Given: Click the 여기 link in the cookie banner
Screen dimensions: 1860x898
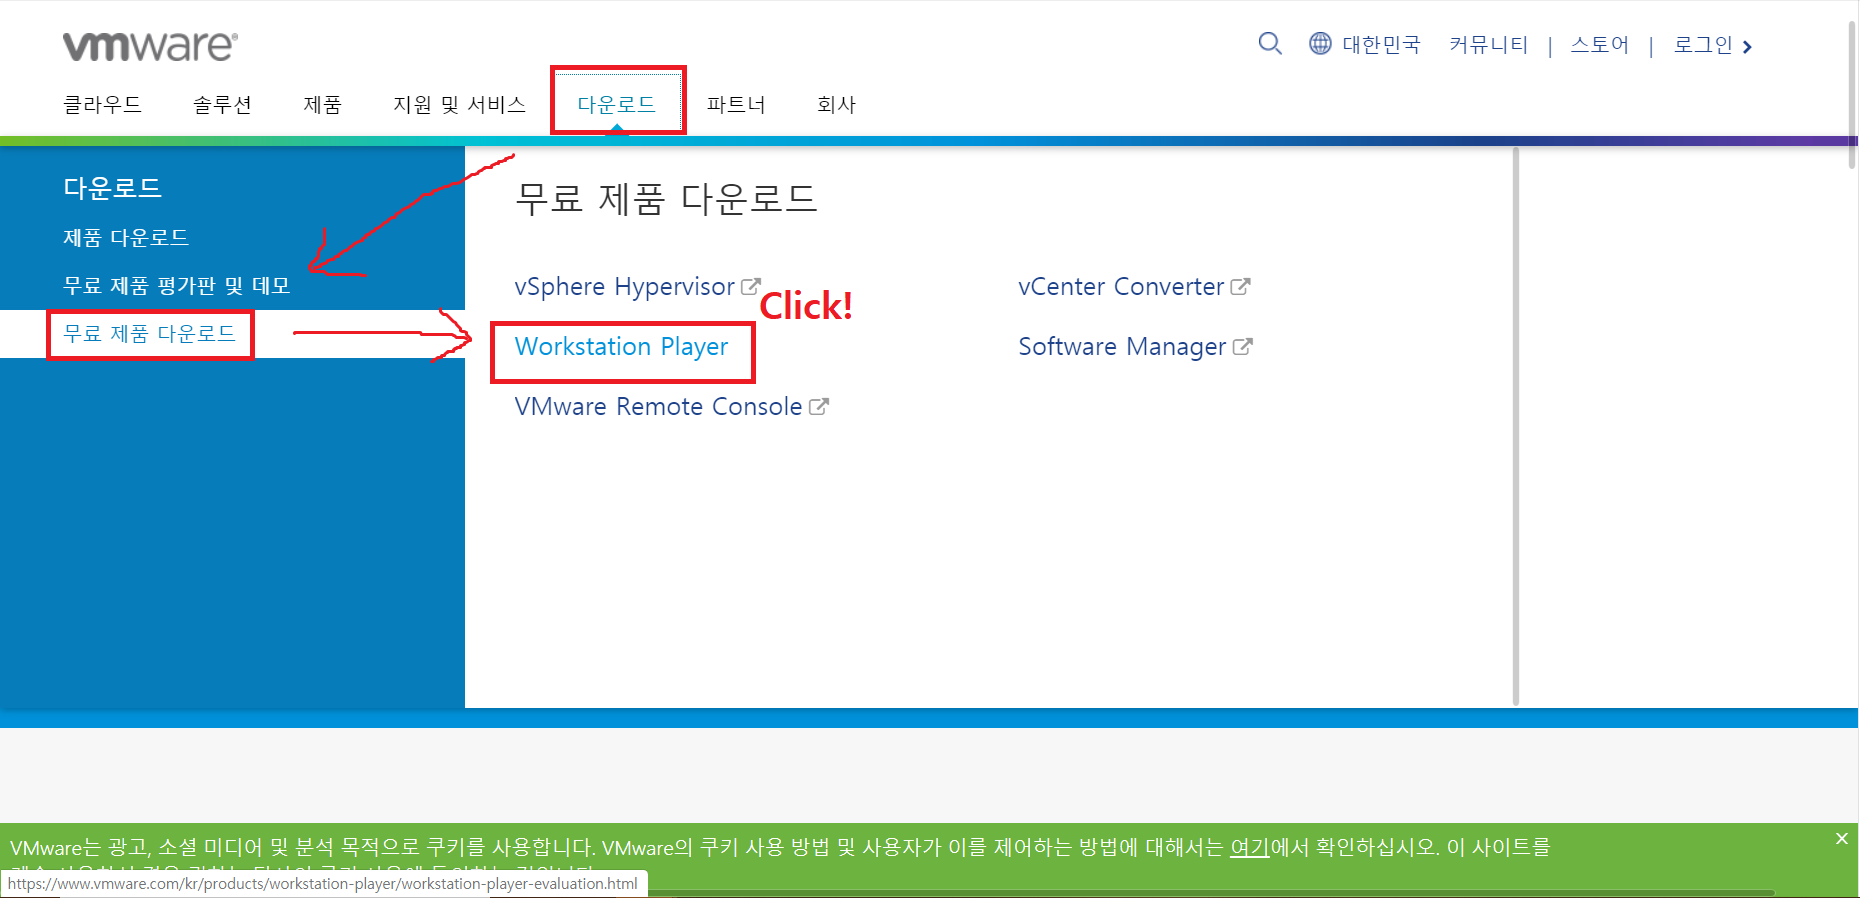Looking at the screenshot, I should tap(1249, 848).
